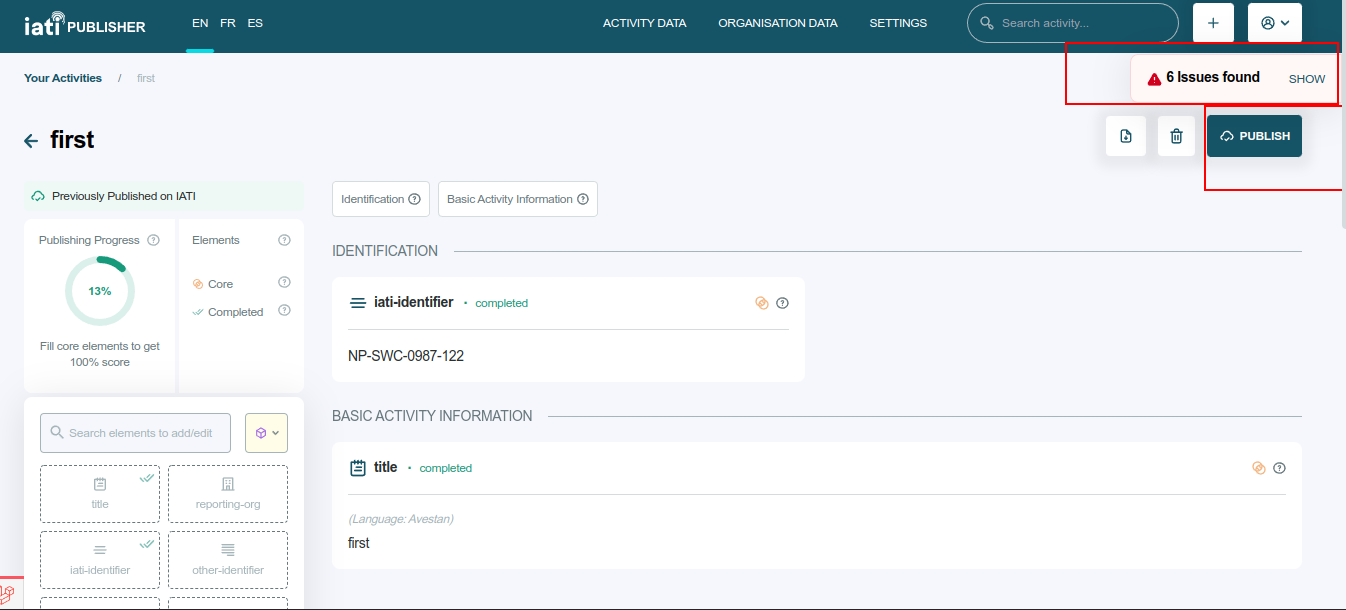
Task: Click SHOW to view issues
Action: (x=1307, y=79)
